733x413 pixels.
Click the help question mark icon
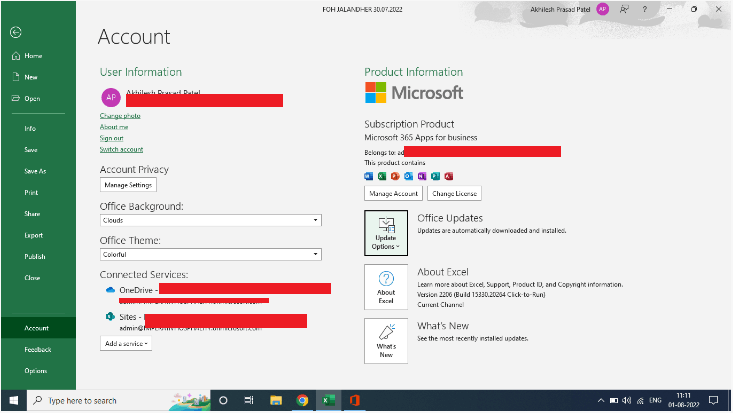coord(645,9)
